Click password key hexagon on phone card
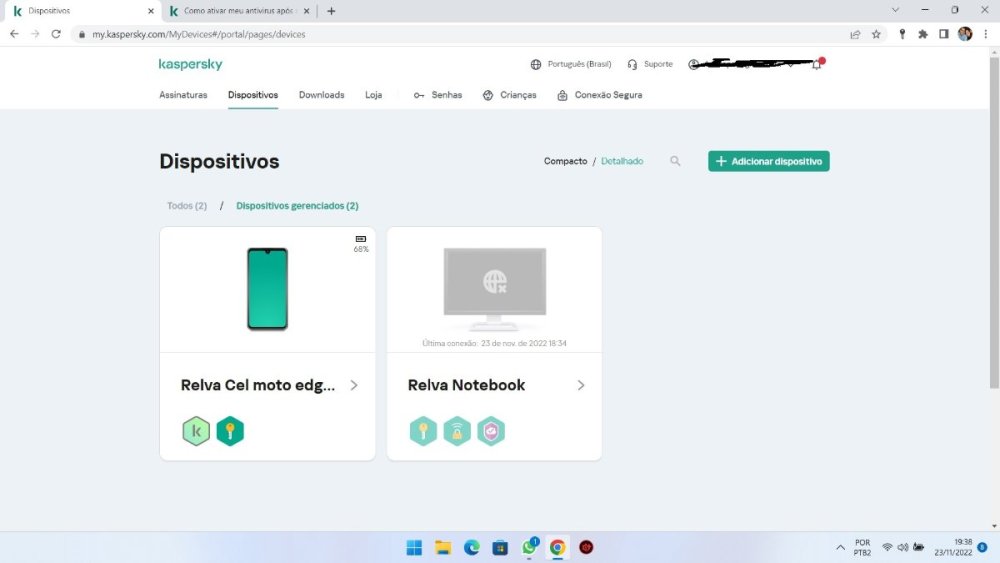 [x=230, y=431]
